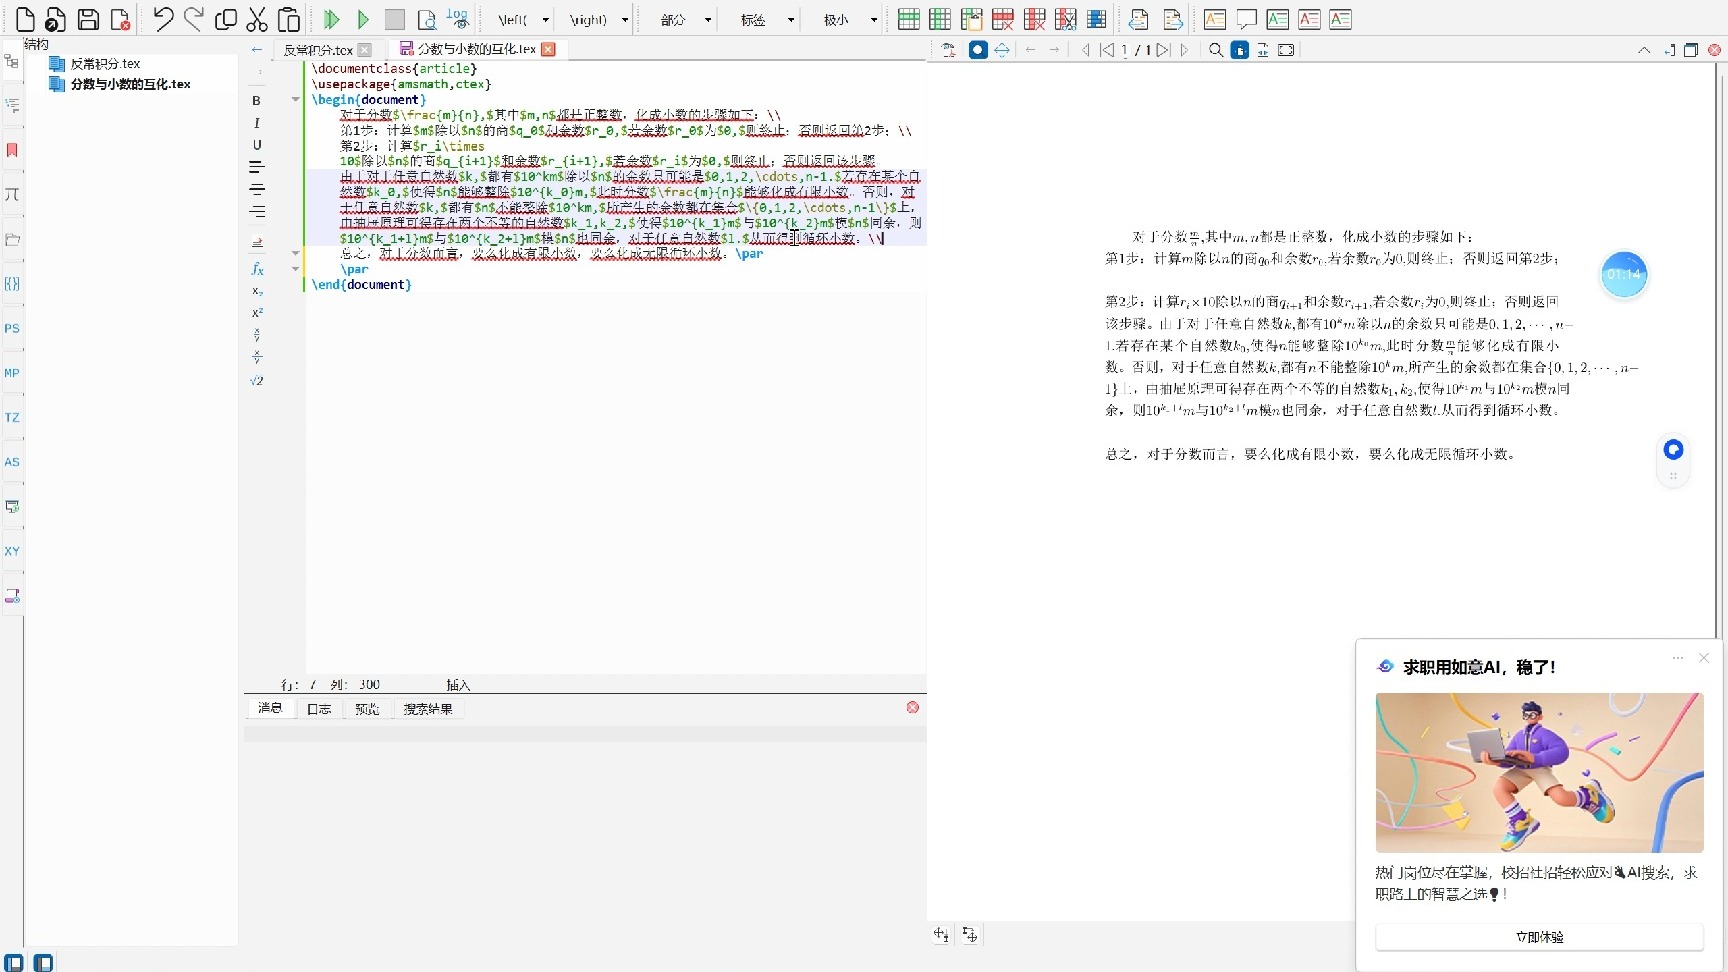The height and width of the screenshot is (972, 1728).
Task: Start Build & View with the double green arrow
Action: pyautogui.click(x=332, y=19)
